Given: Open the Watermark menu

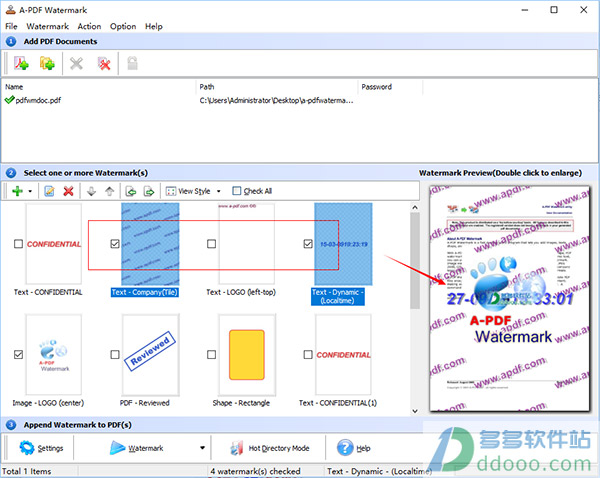Looking at the screenshot, I should [x=47, y=26].
